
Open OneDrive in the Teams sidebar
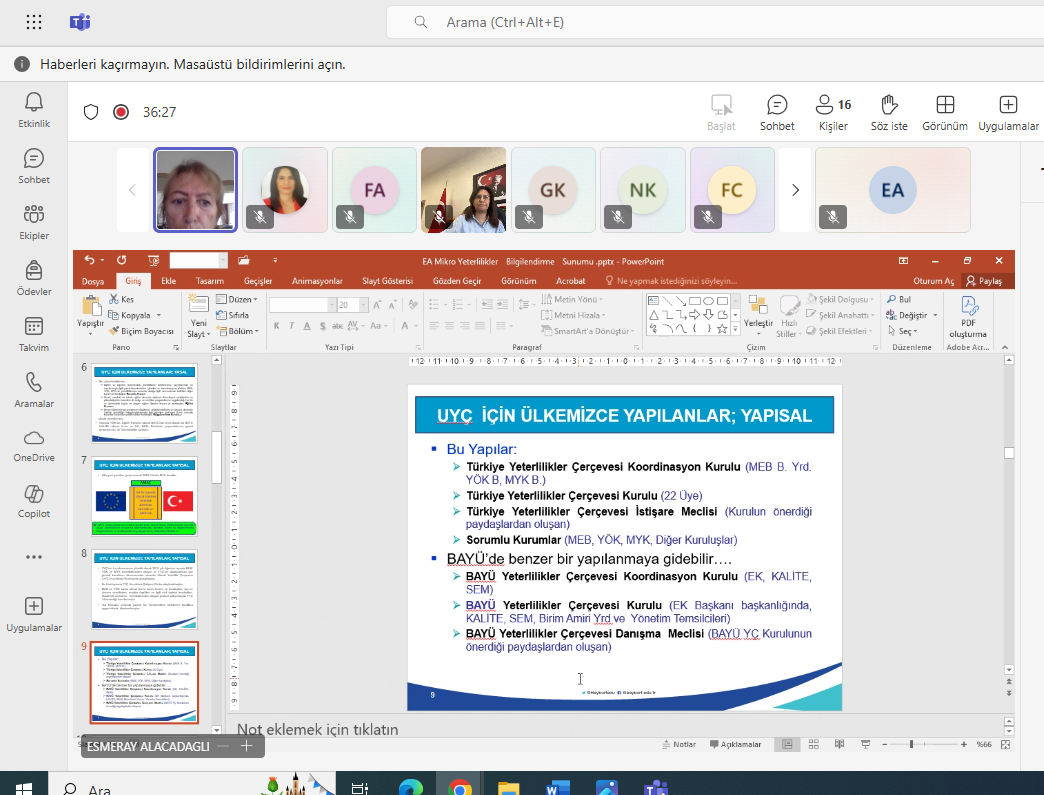(34, 445)
